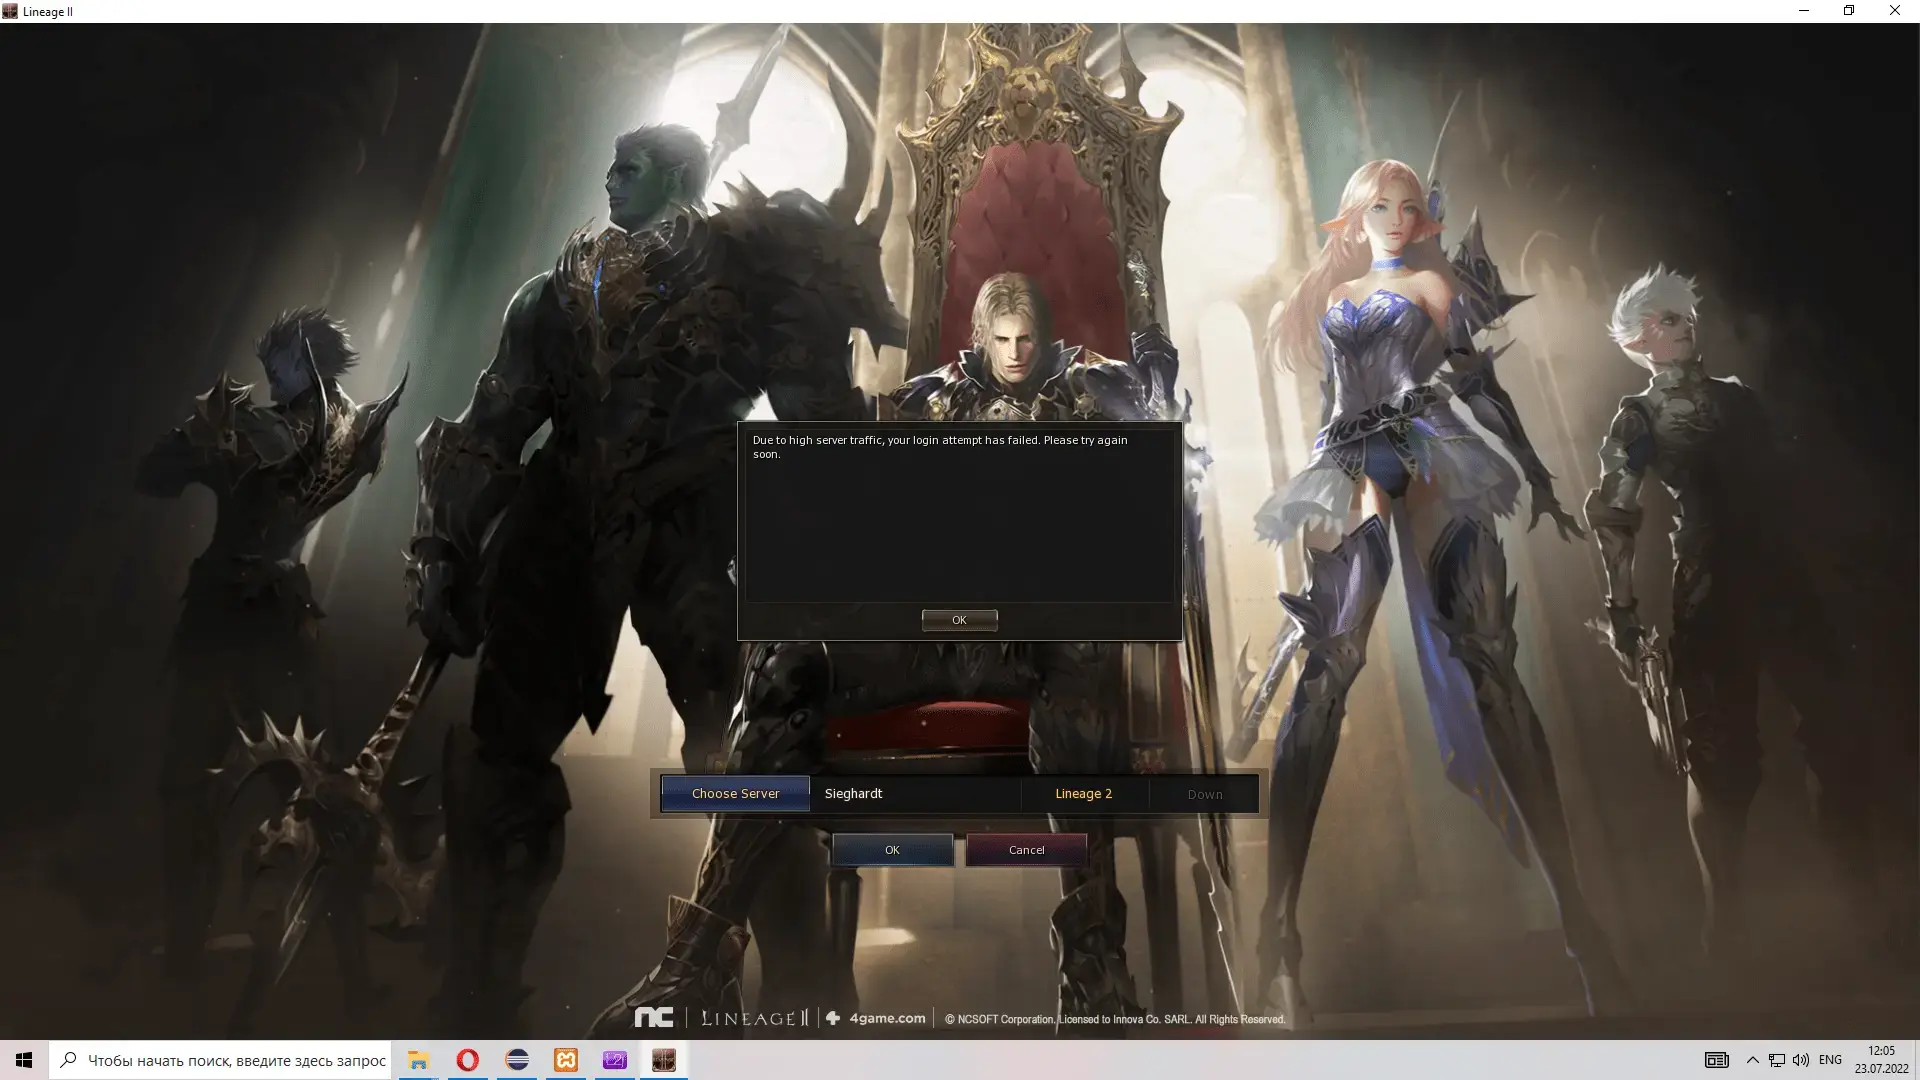
Task: Restore down the Lineage II window
Action: (x=1849, y=11)
